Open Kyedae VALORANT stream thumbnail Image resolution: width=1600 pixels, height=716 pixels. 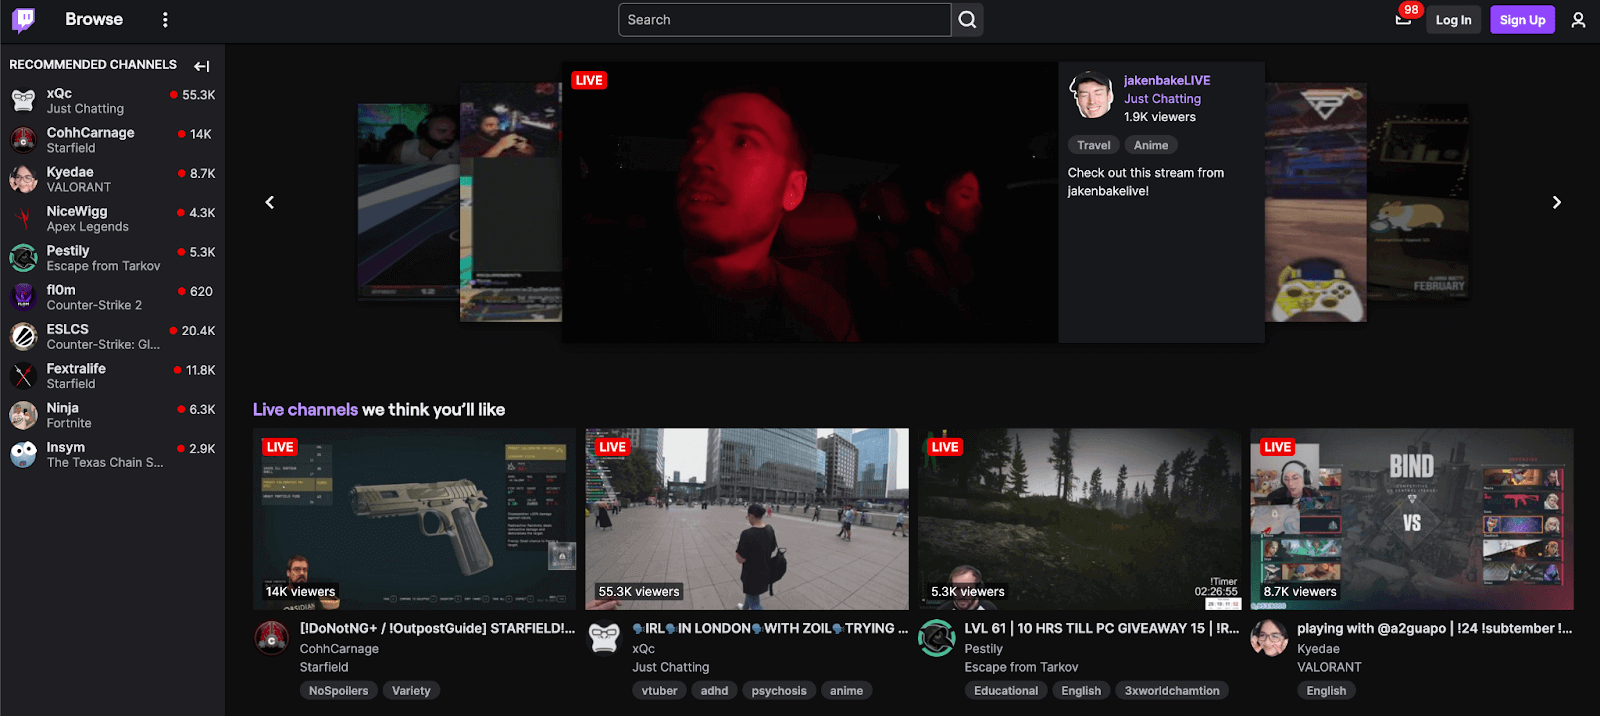[1412, 519]
